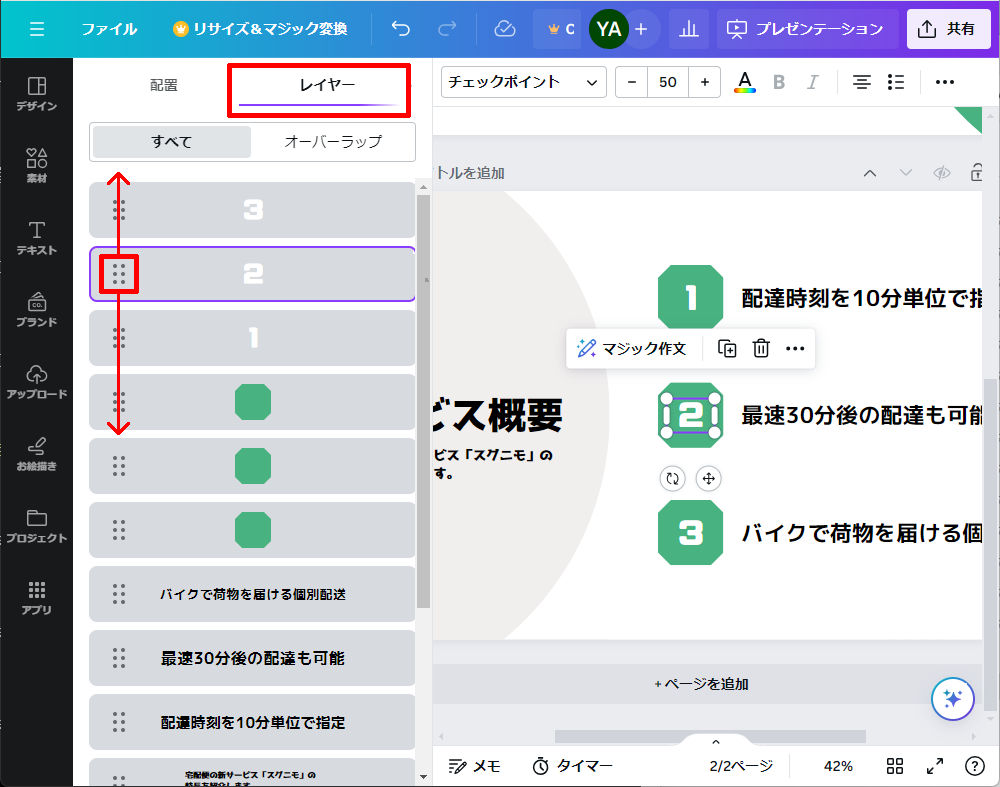1000x787 pixels.
Task: Switch to grid view of pages
Action: (895, 766)
